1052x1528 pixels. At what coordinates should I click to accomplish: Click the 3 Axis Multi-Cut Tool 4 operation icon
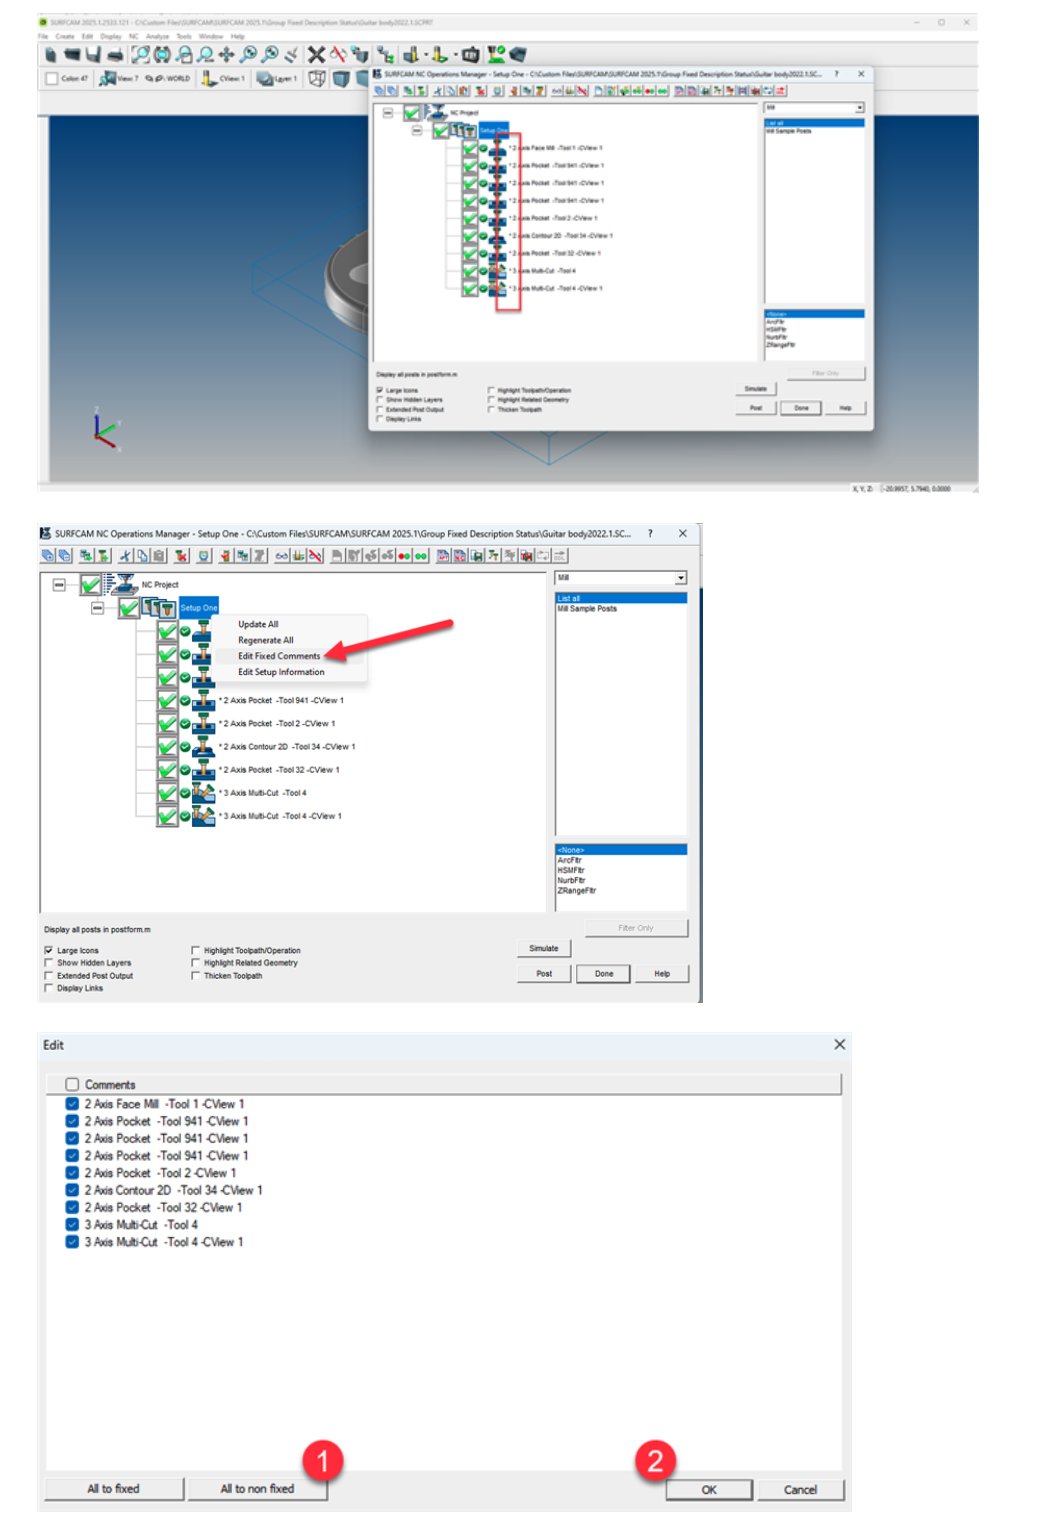click(x=205, y=792)
